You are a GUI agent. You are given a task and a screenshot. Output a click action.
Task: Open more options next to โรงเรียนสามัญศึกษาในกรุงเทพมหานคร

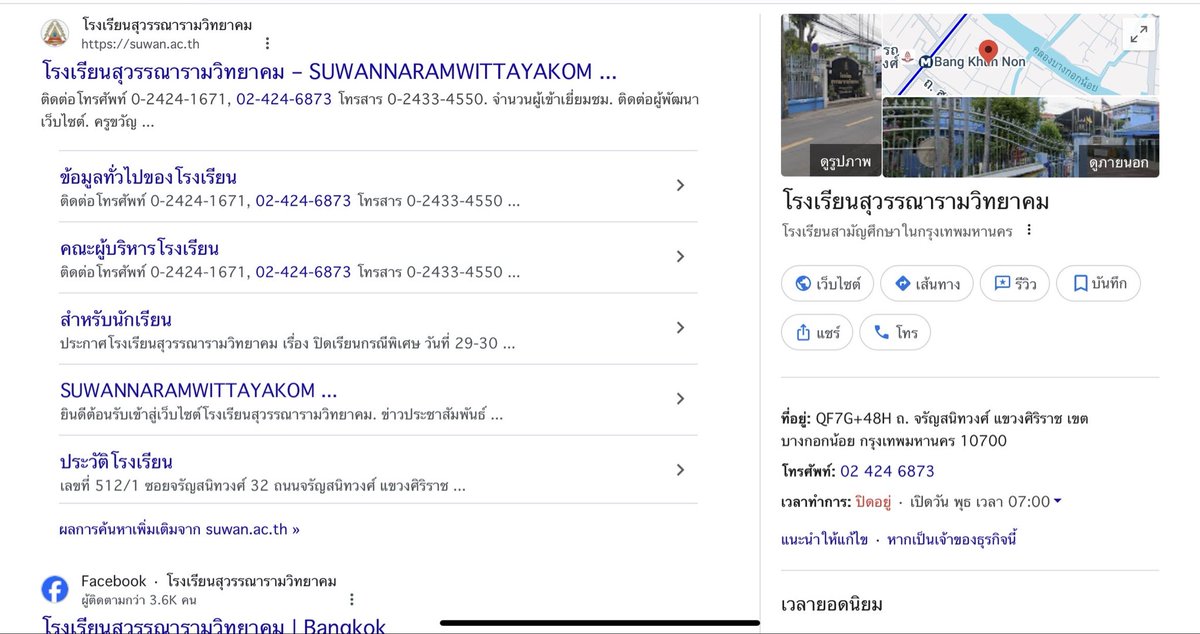pyautogui.click(x=1028, y=231)
